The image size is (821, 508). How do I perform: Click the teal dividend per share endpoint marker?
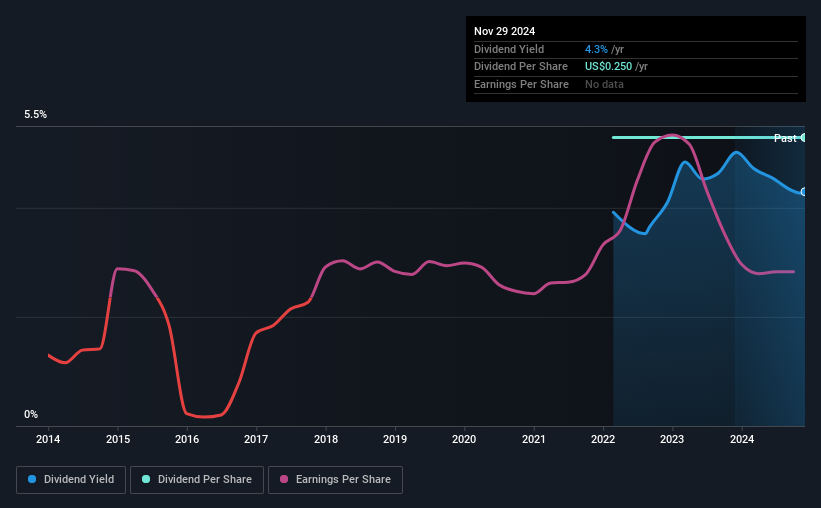pyautogui.click(x=803, y=137)
